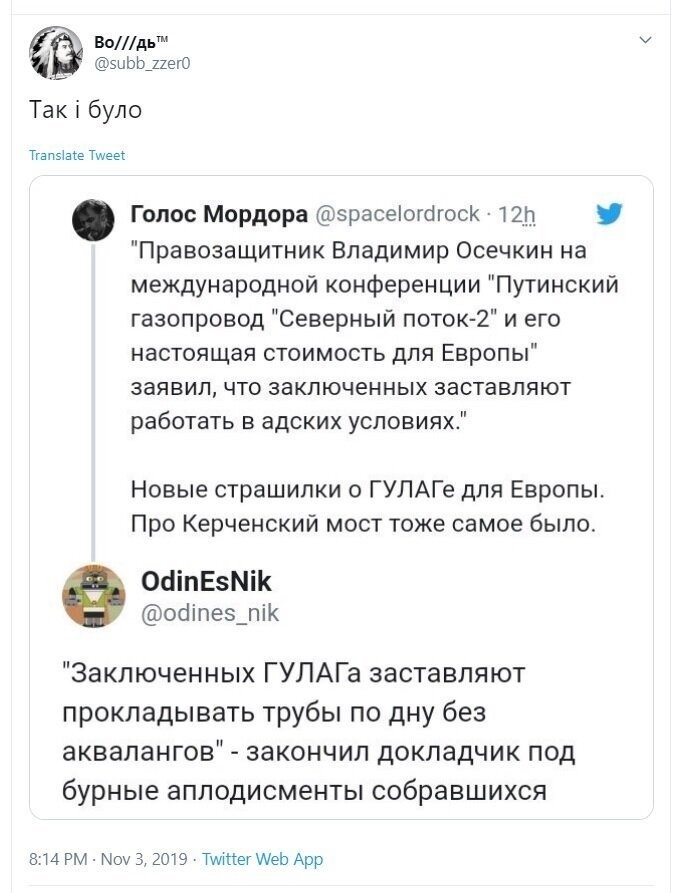
Task: Click the Голос Мордора avatar
Action: click(93, 220)
